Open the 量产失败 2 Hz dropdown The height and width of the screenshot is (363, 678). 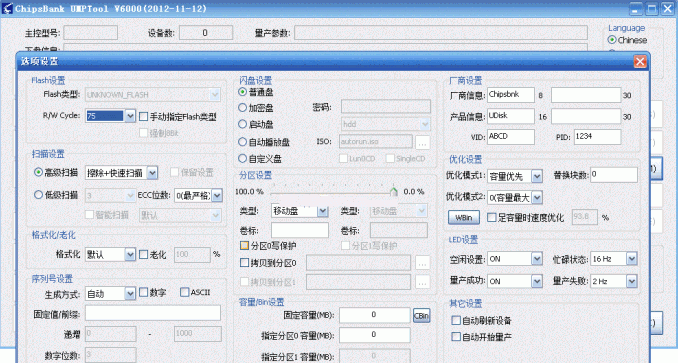click(x=631, y=281)
